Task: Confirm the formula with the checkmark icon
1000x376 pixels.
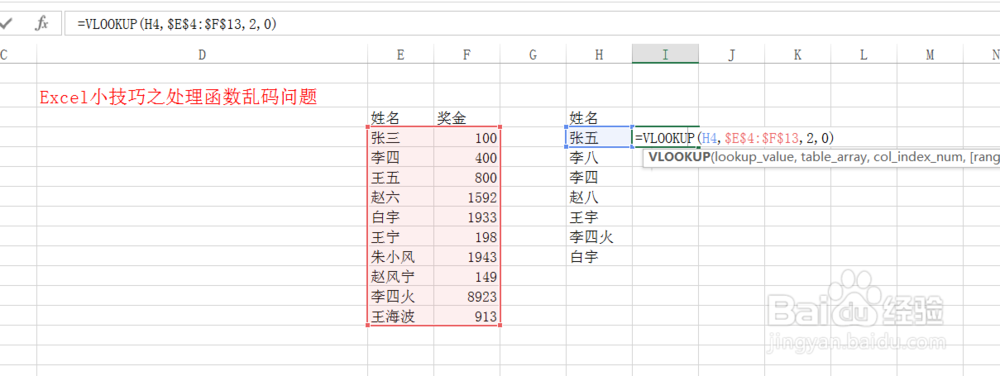Action: [x=6, y=24]
